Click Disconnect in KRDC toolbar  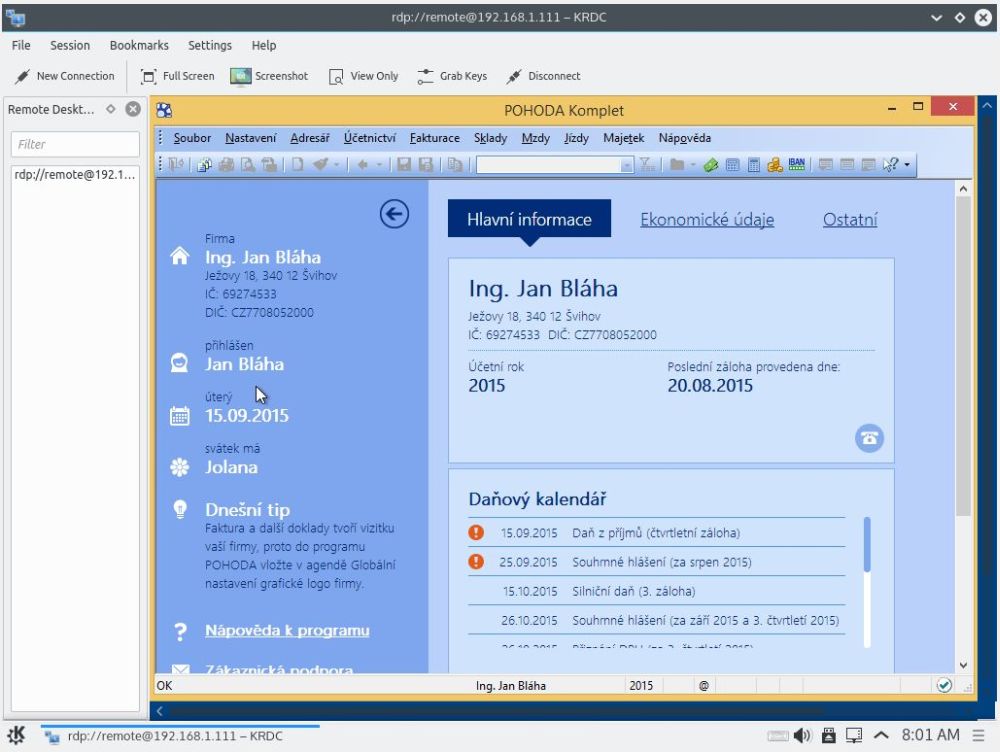(x=543, y=76)
